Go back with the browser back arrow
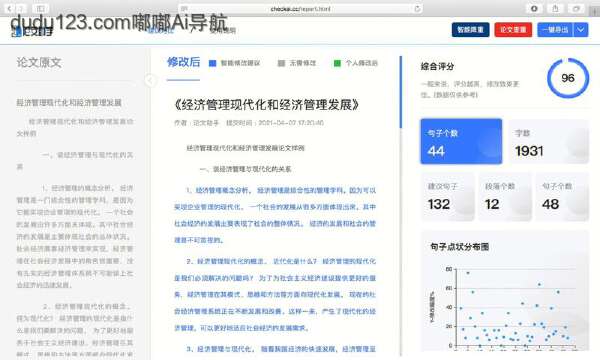Screen dimensions: 600x360 point(10,8)
